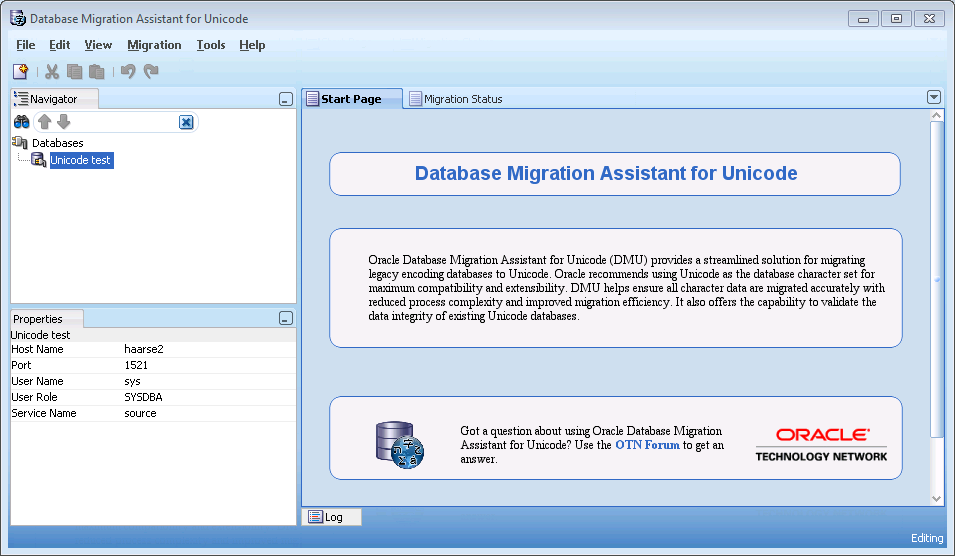
Task: Follow the OTN Forum link
Action: [x=647, y=445]
